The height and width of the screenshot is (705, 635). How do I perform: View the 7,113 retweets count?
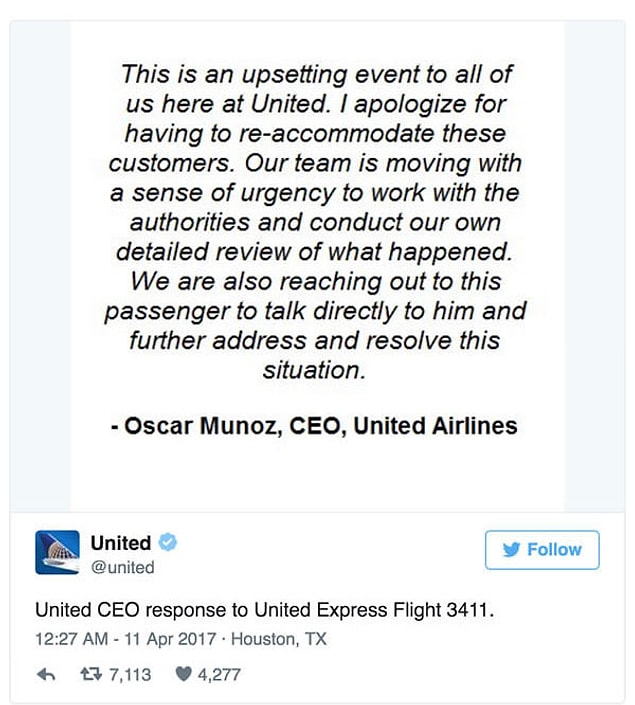tap(130, 674)
